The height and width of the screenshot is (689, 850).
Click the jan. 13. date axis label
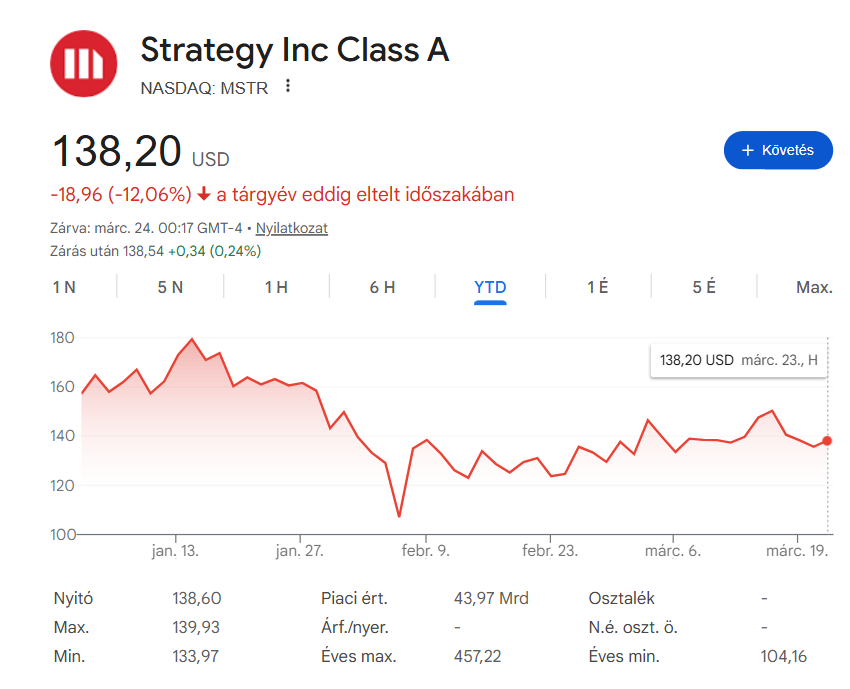pos(175,551)
